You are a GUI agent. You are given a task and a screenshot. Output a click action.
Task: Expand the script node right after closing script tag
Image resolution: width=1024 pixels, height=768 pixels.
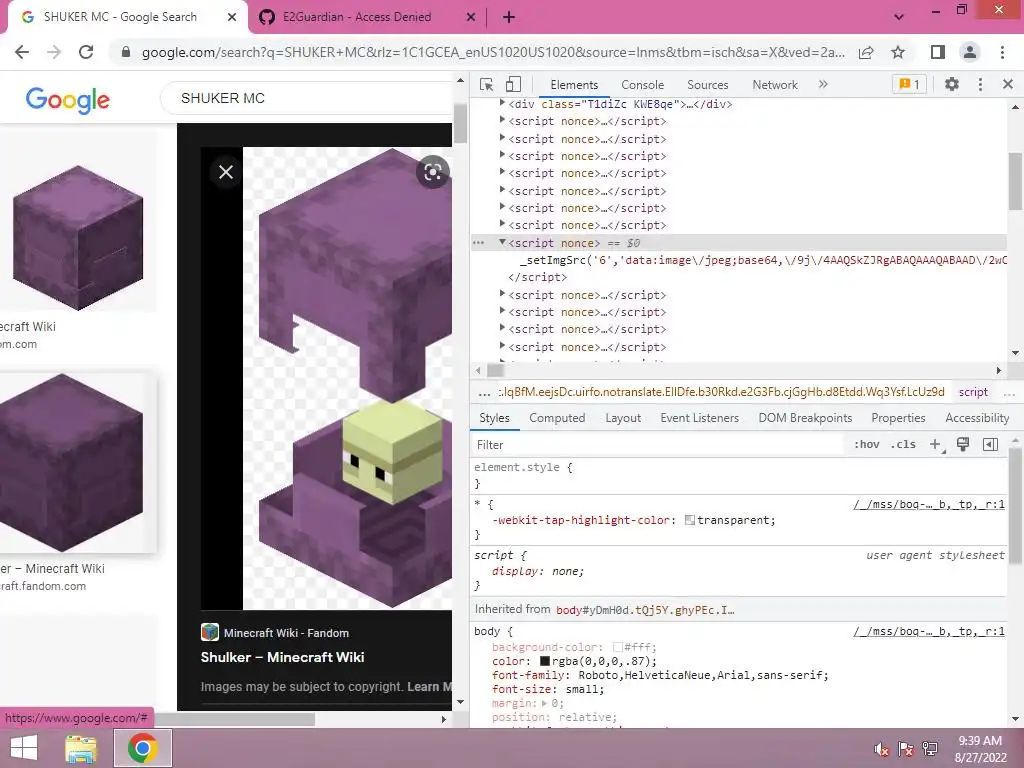pyautogui.click(x=502, y=295)
